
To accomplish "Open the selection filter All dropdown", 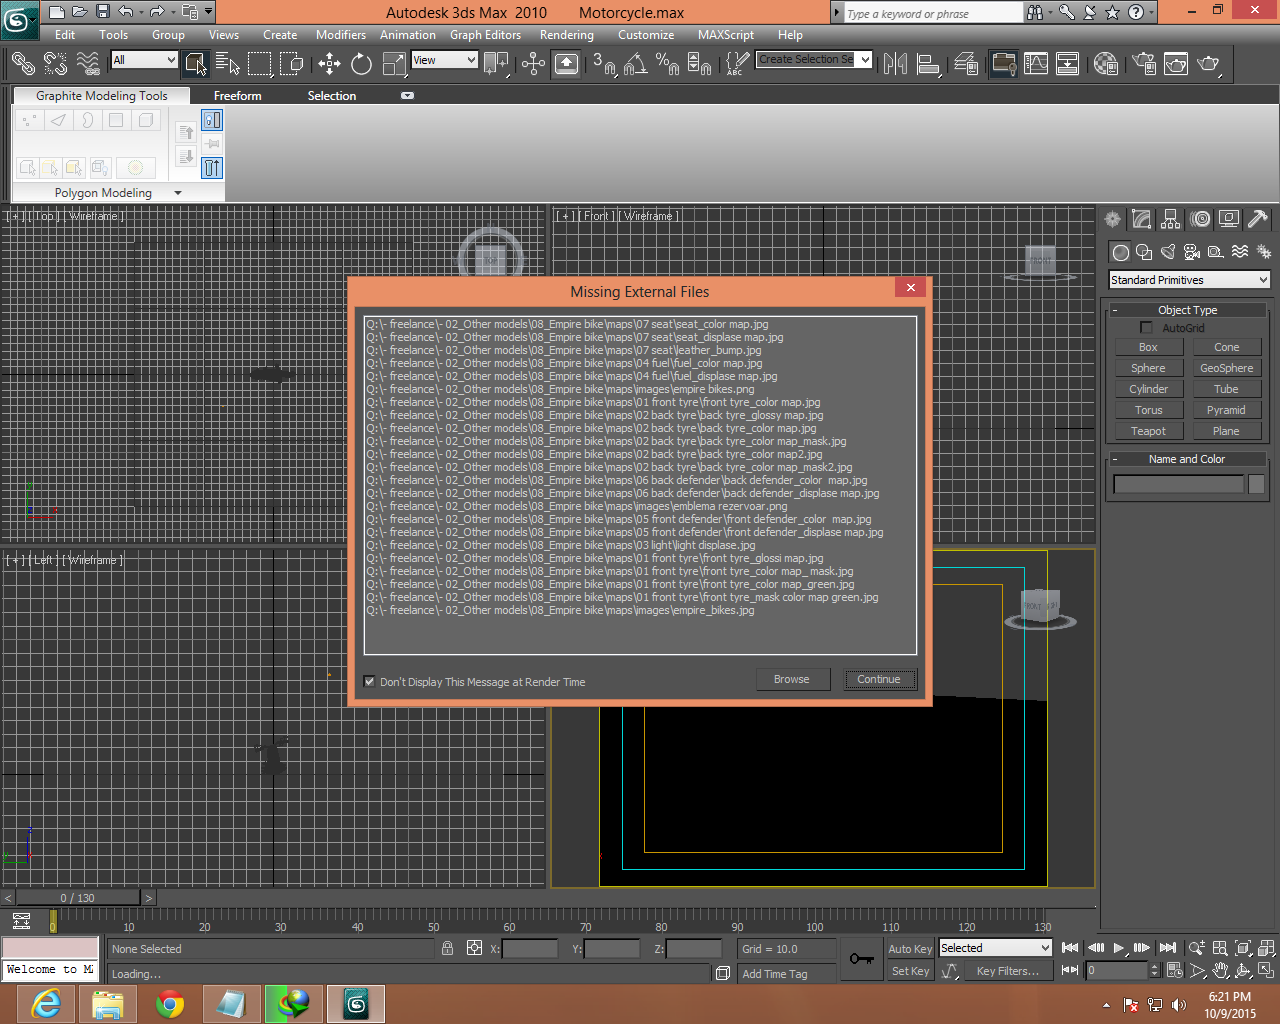I will click(144, 60).
